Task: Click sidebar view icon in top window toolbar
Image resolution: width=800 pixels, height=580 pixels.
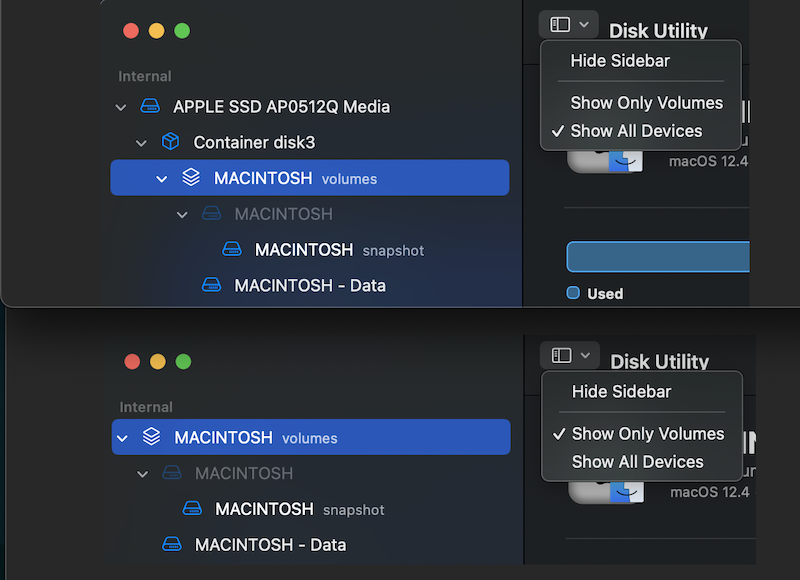Action: (x=560, y=24)
